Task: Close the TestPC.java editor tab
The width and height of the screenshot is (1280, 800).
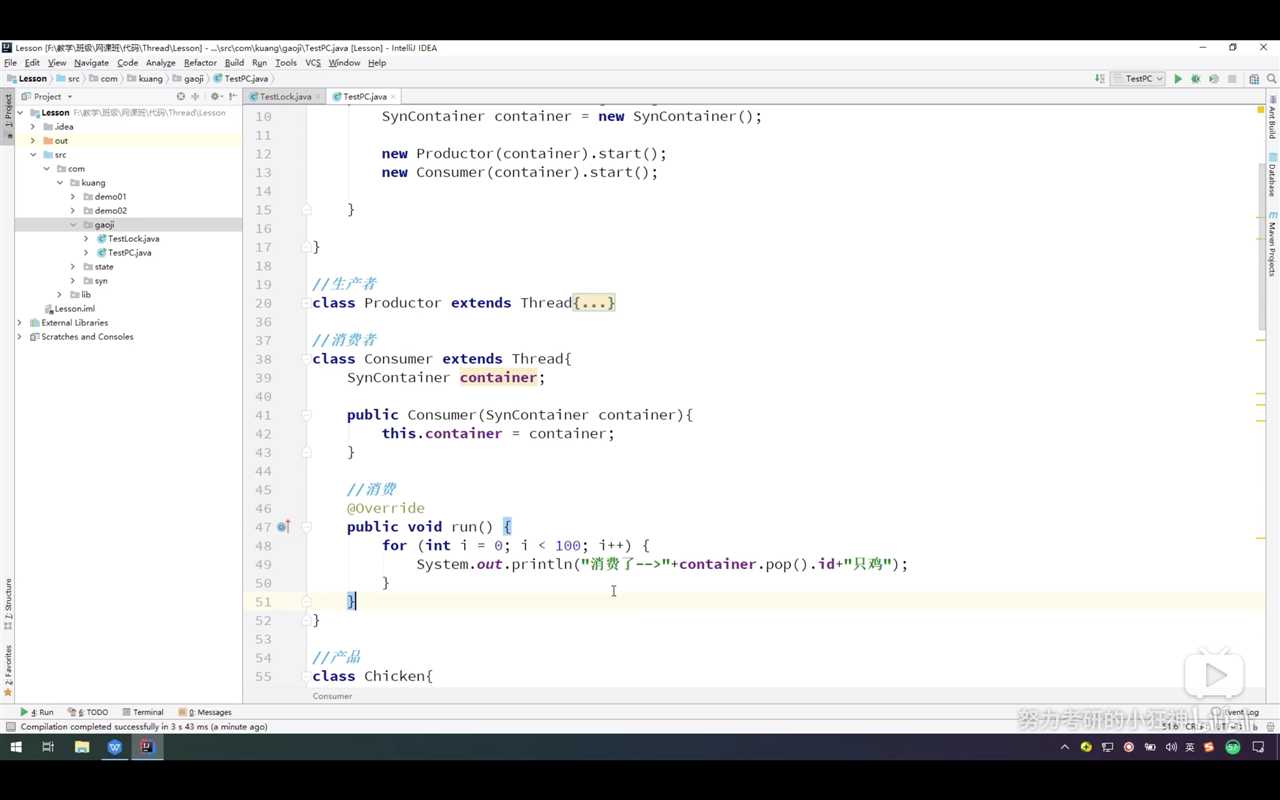Action: pos(395,97)
